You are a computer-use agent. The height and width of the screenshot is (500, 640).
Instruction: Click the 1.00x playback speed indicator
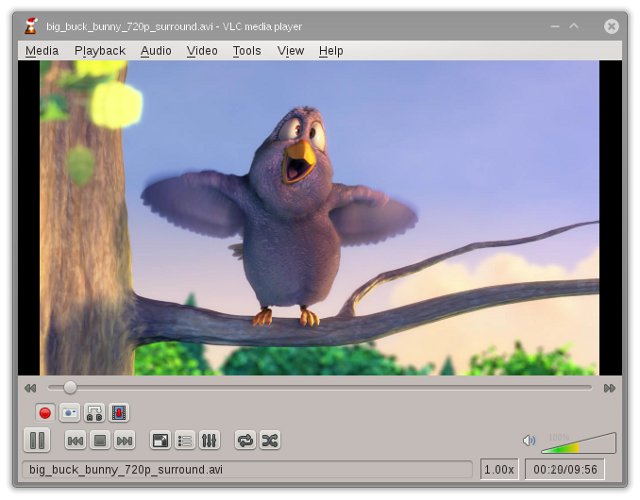point(499,469)
